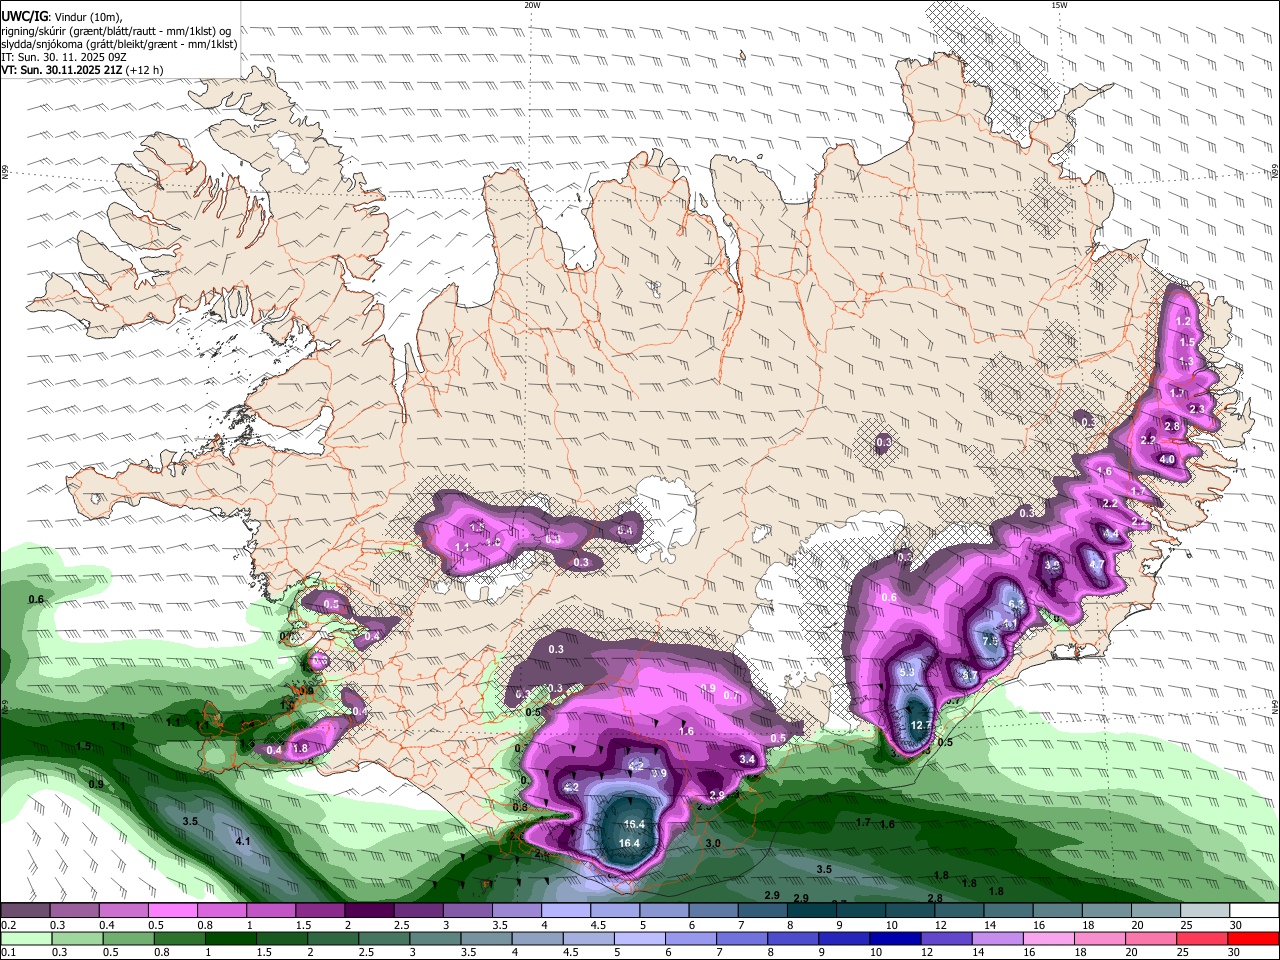The width and height of the screenshot is (1280, 960).
Task: Click the 'UWC/IG: Vindur (10m)' title line
Action: point(62,16)
